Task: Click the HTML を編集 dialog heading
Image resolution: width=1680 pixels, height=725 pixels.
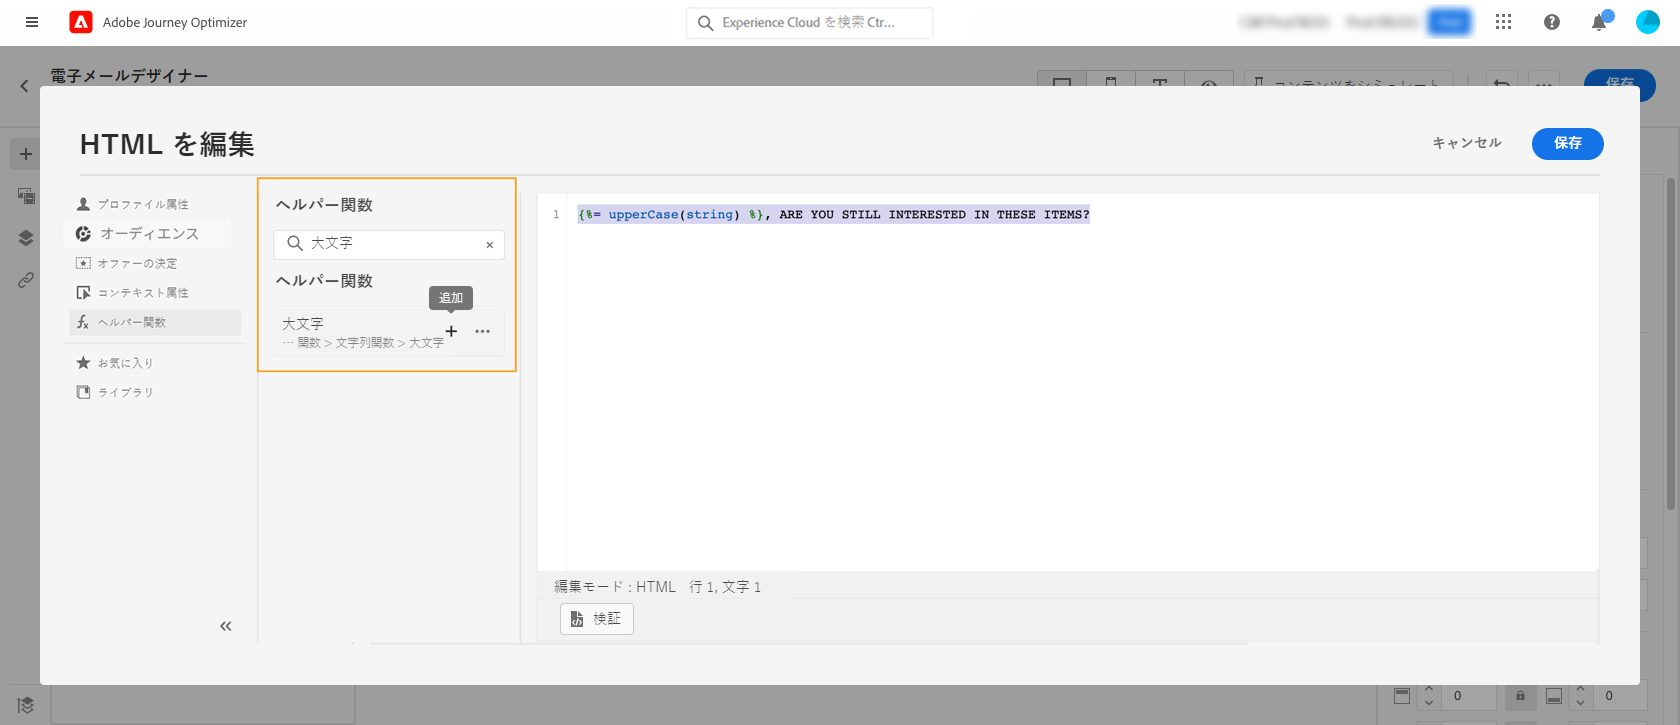Action: [x=167, y=145]
